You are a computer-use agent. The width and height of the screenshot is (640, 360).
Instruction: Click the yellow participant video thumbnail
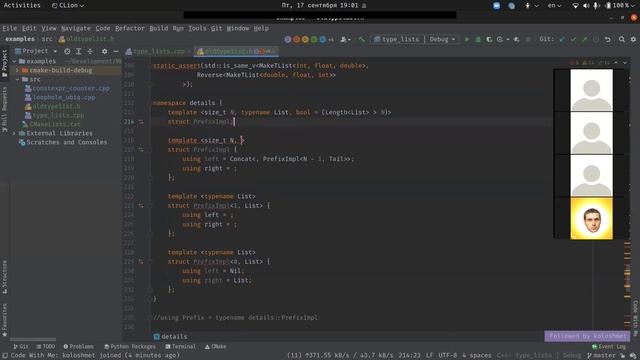pyautogui.click(x=591, y=218)
